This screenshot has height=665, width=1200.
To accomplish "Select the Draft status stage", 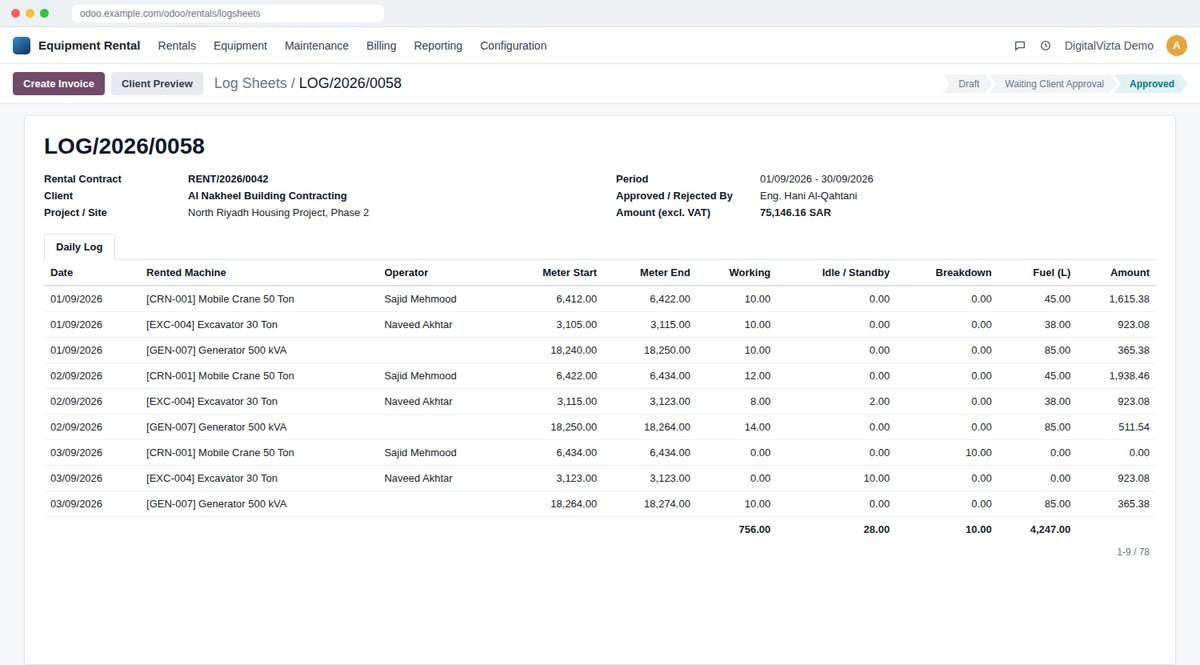I will 968,84.
